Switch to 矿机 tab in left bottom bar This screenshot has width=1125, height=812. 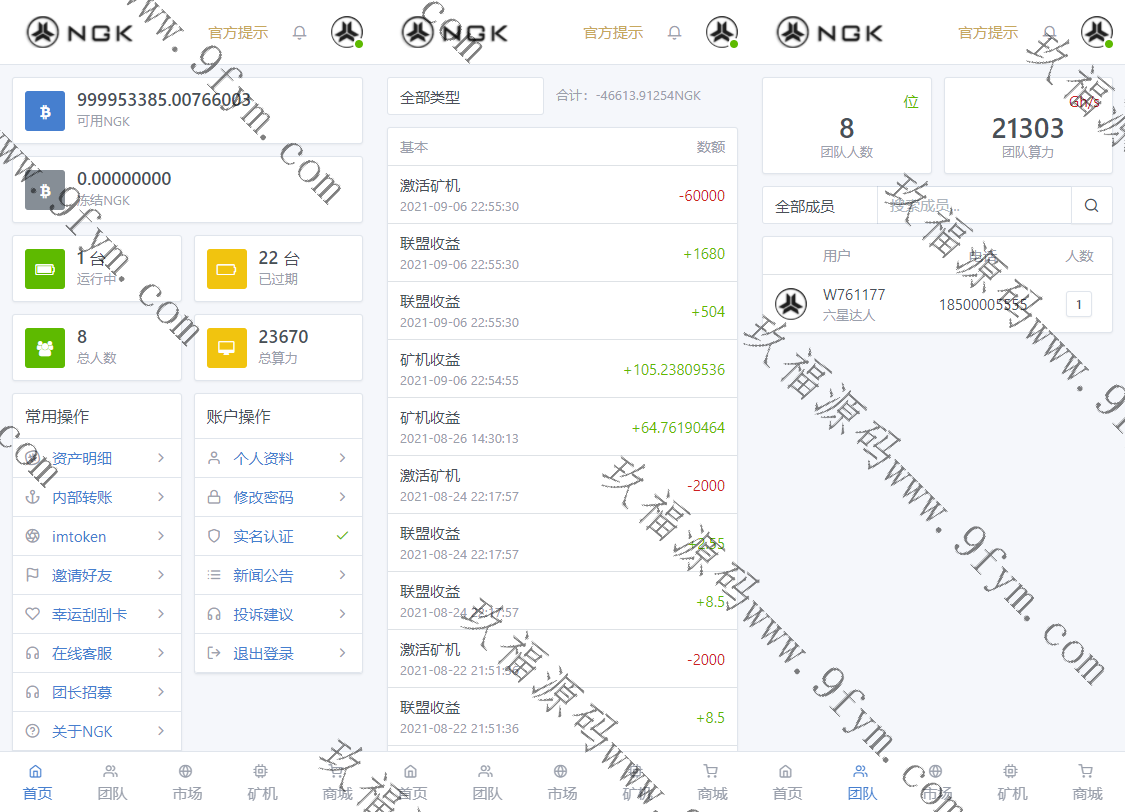coord(261,782)
